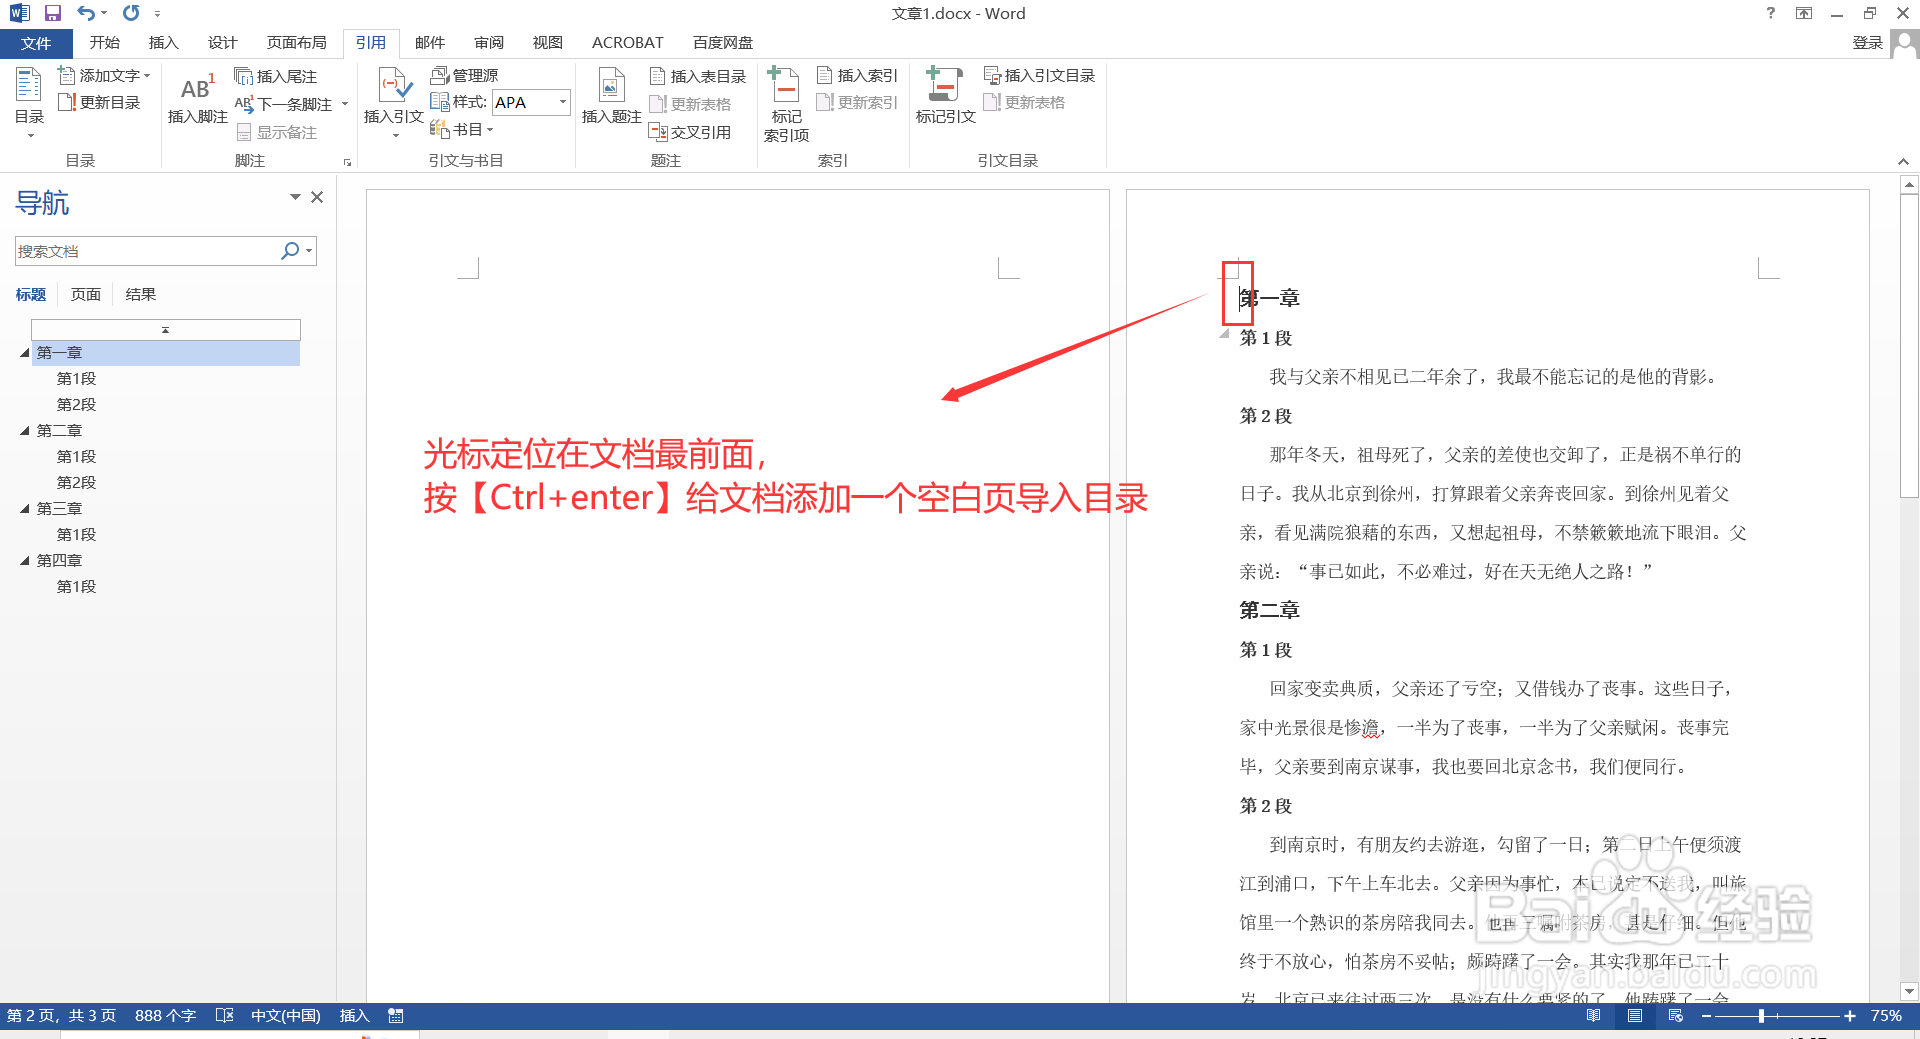Click the macro recording icon in status bar

pyautogui.click(x=396, y=1015)
